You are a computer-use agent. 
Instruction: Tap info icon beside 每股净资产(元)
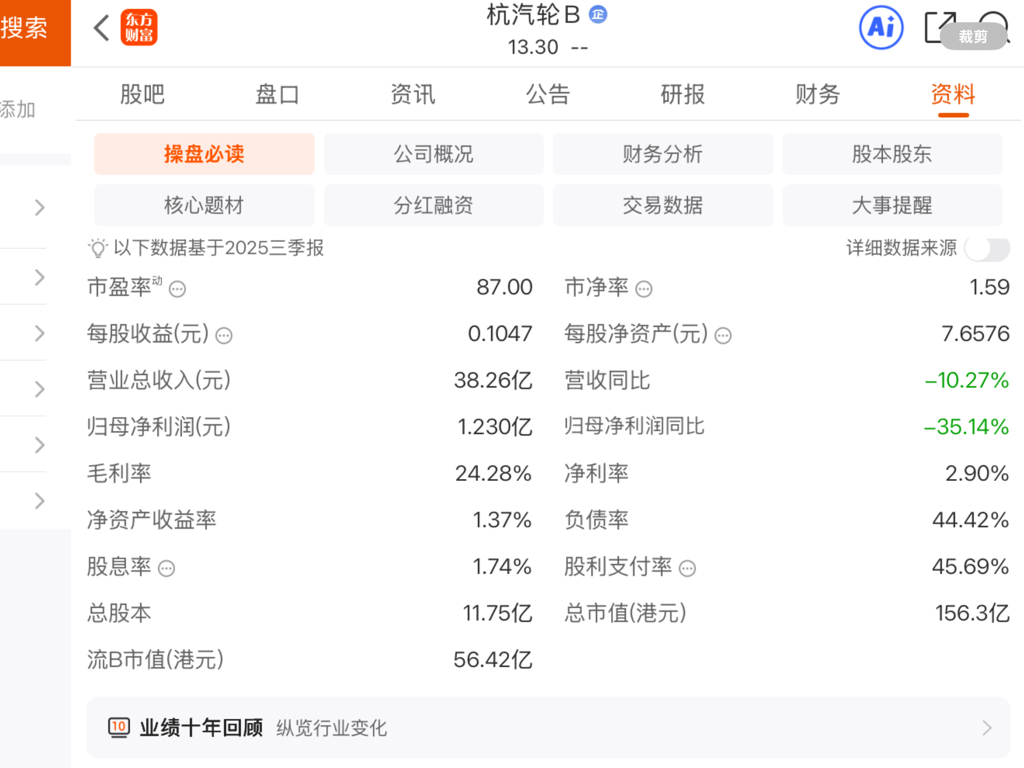pos(723,336)
